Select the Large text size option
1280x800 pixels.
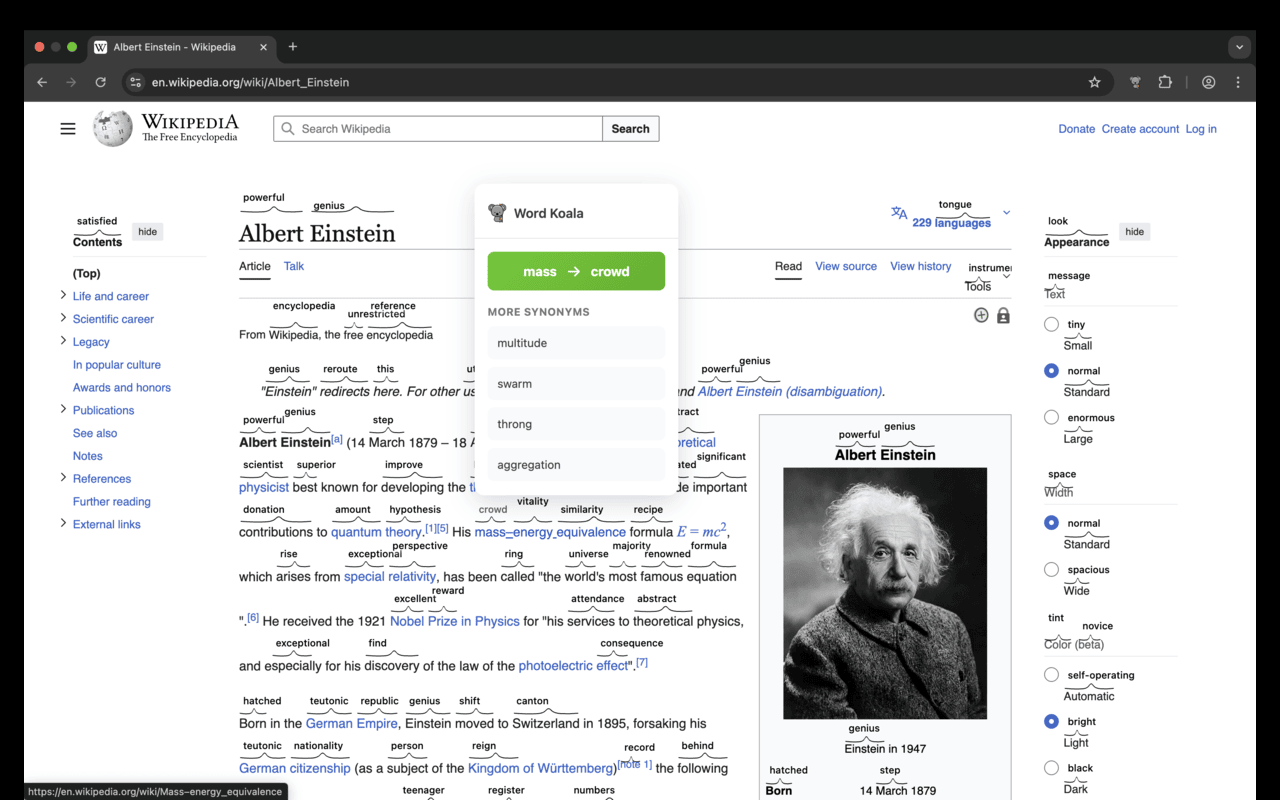coord(1051,417)
